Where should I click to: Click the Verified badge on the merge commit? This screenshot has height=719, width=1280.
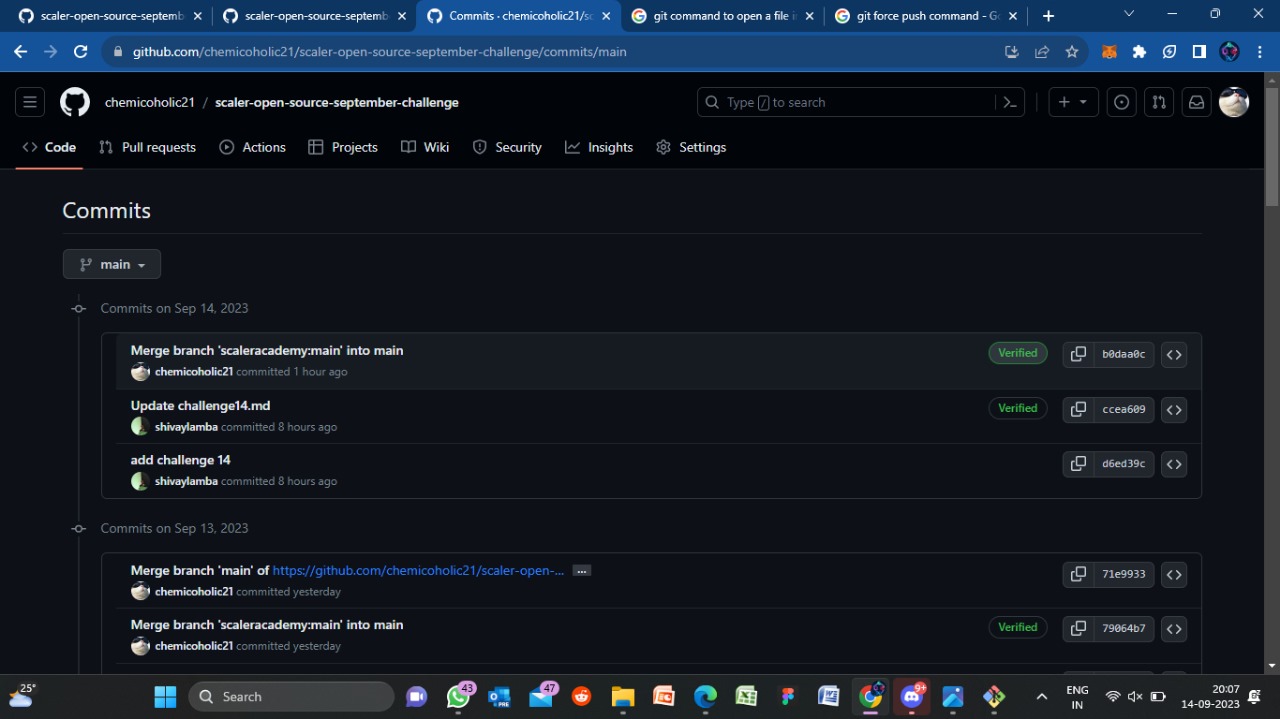[1017, 353]
